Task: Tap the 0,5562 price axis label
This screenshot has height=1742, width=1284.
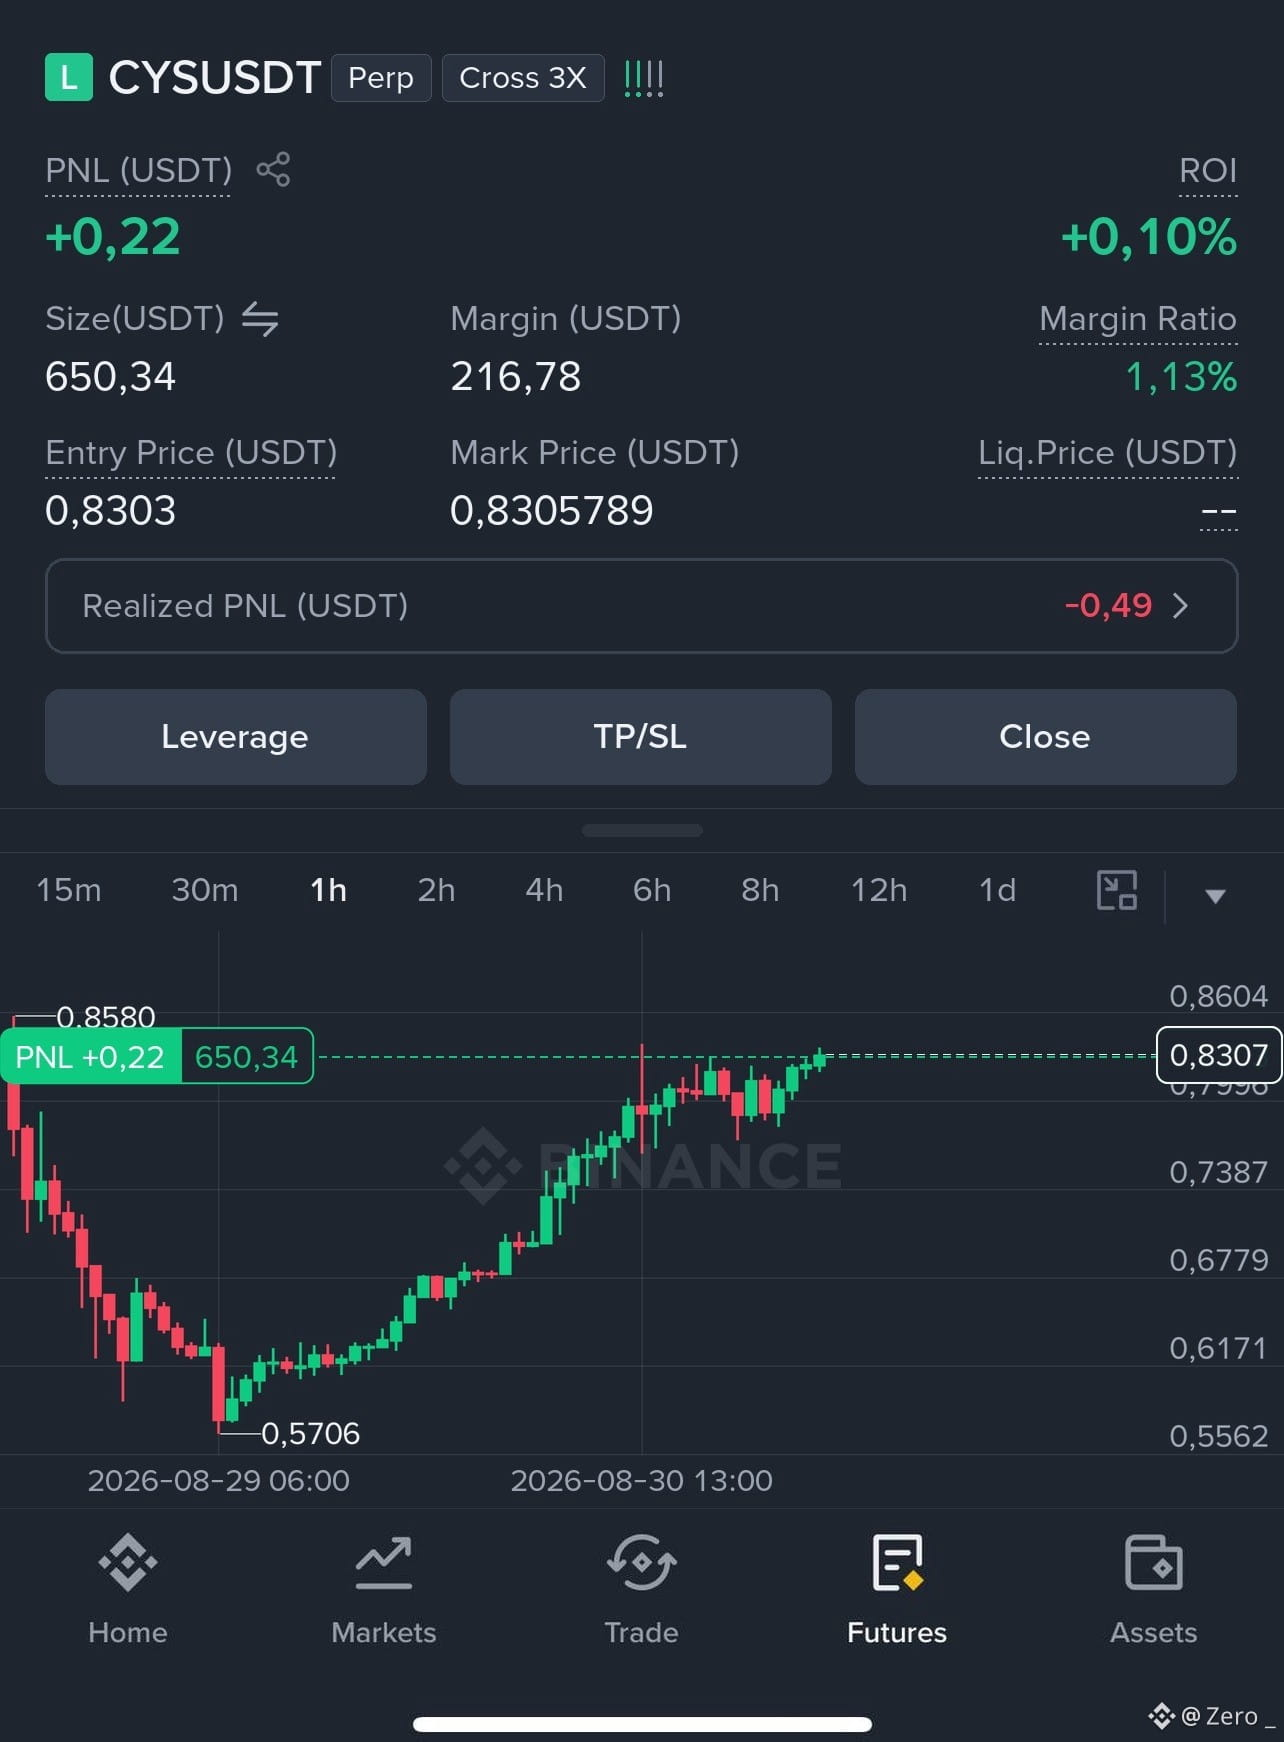Action: 1218,1436
